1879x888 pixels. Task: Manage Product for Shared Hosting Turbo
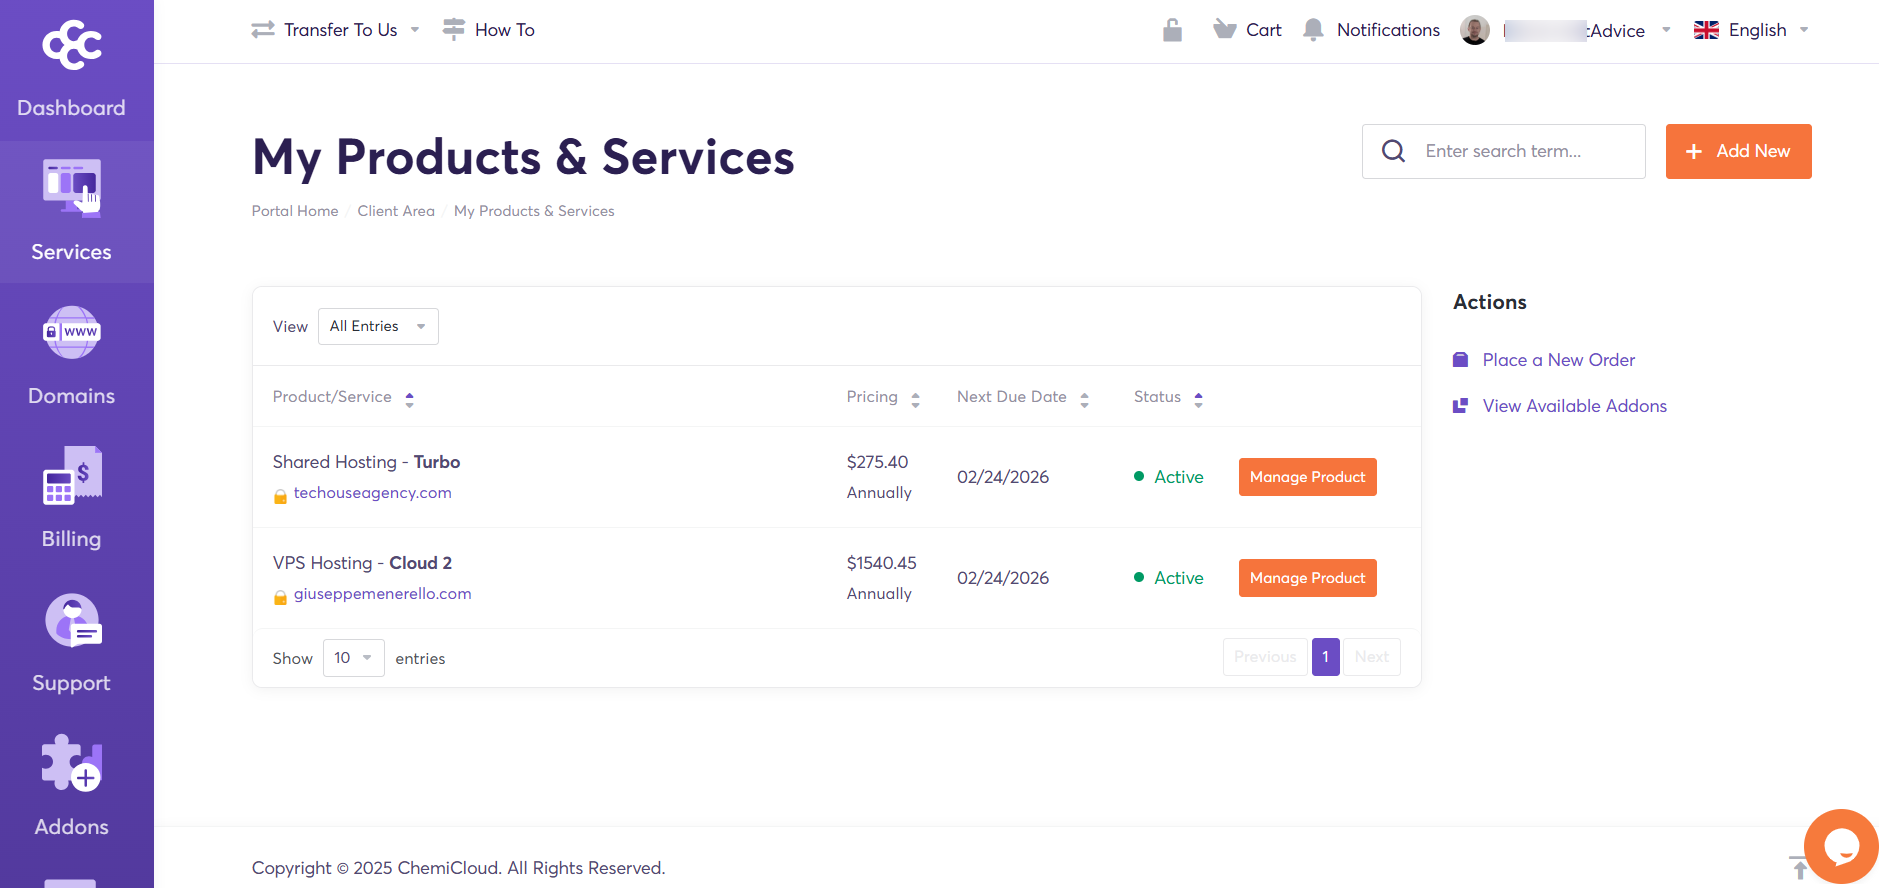click(x=1307, y=477)
